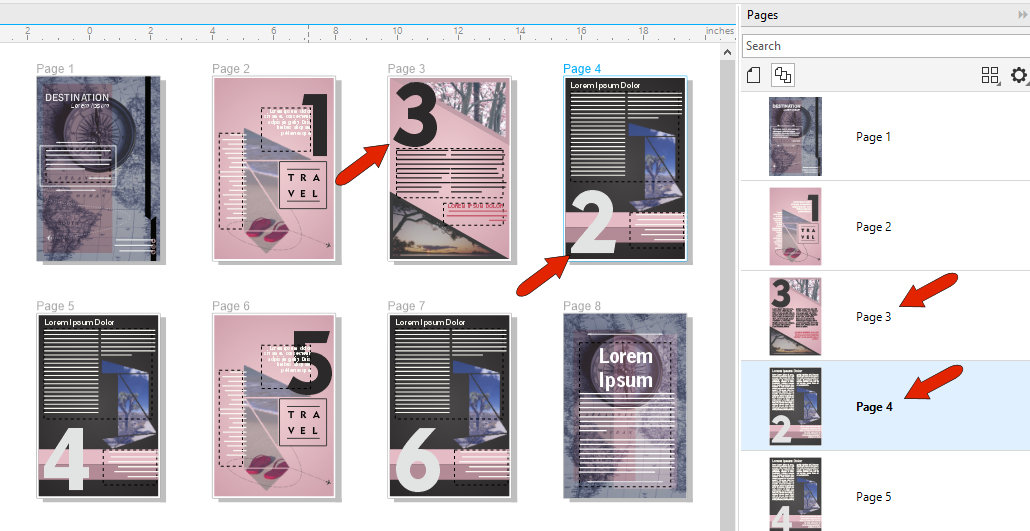Viewport: 1030px width, 531px height.
Task: Click the Search field in Pages docker
Action: coord(886,46)
